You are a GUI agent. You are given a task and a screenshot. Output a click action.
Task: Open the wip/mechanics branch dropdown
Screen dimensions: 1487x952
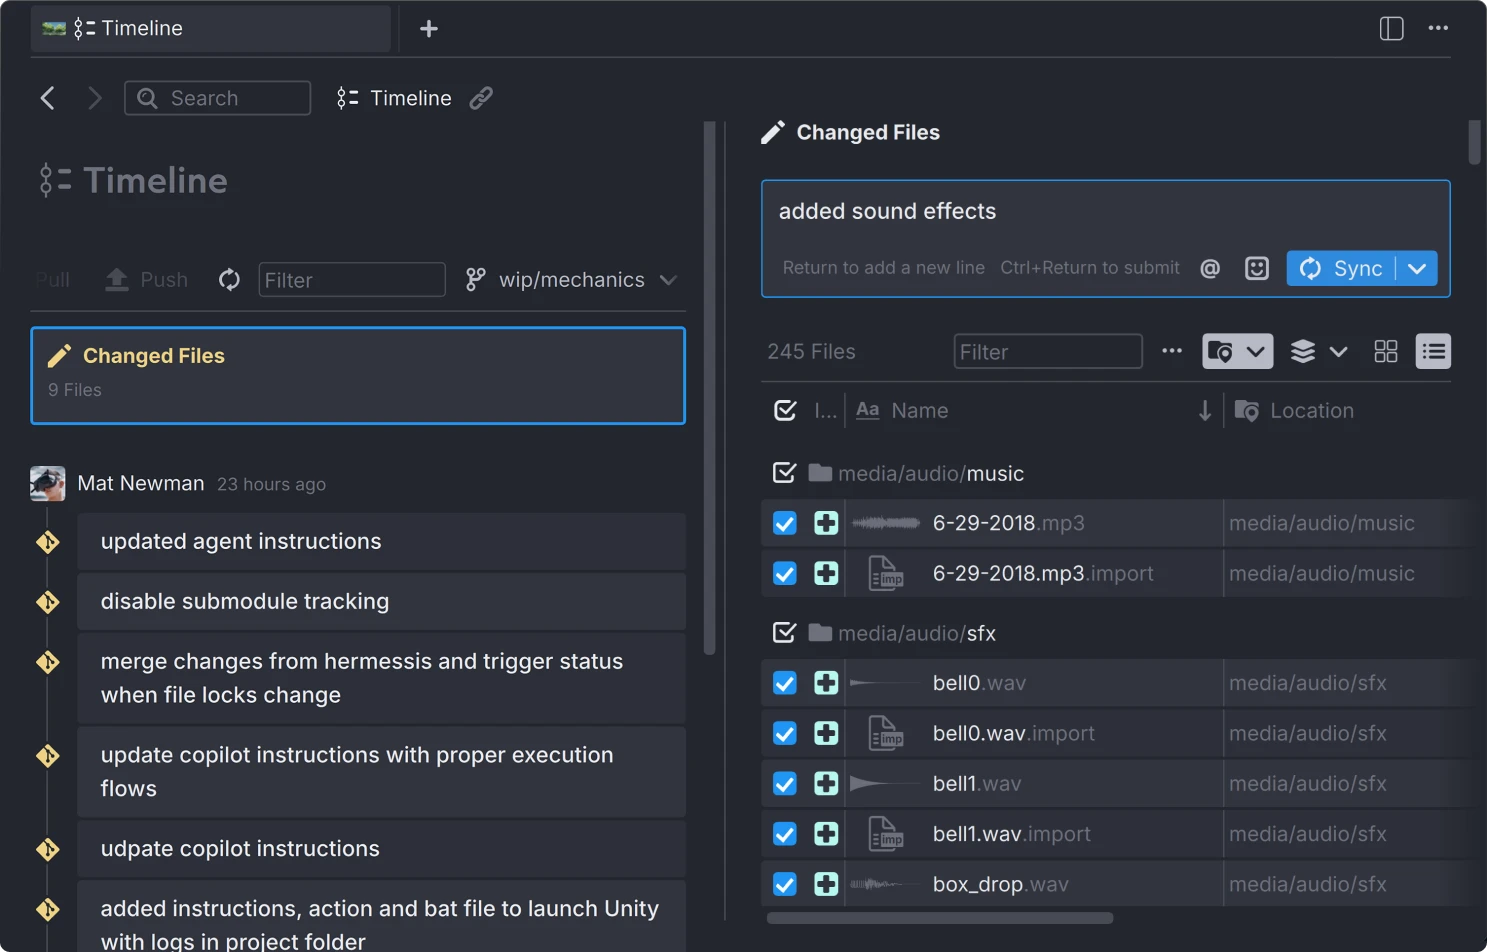click(668, 280)
